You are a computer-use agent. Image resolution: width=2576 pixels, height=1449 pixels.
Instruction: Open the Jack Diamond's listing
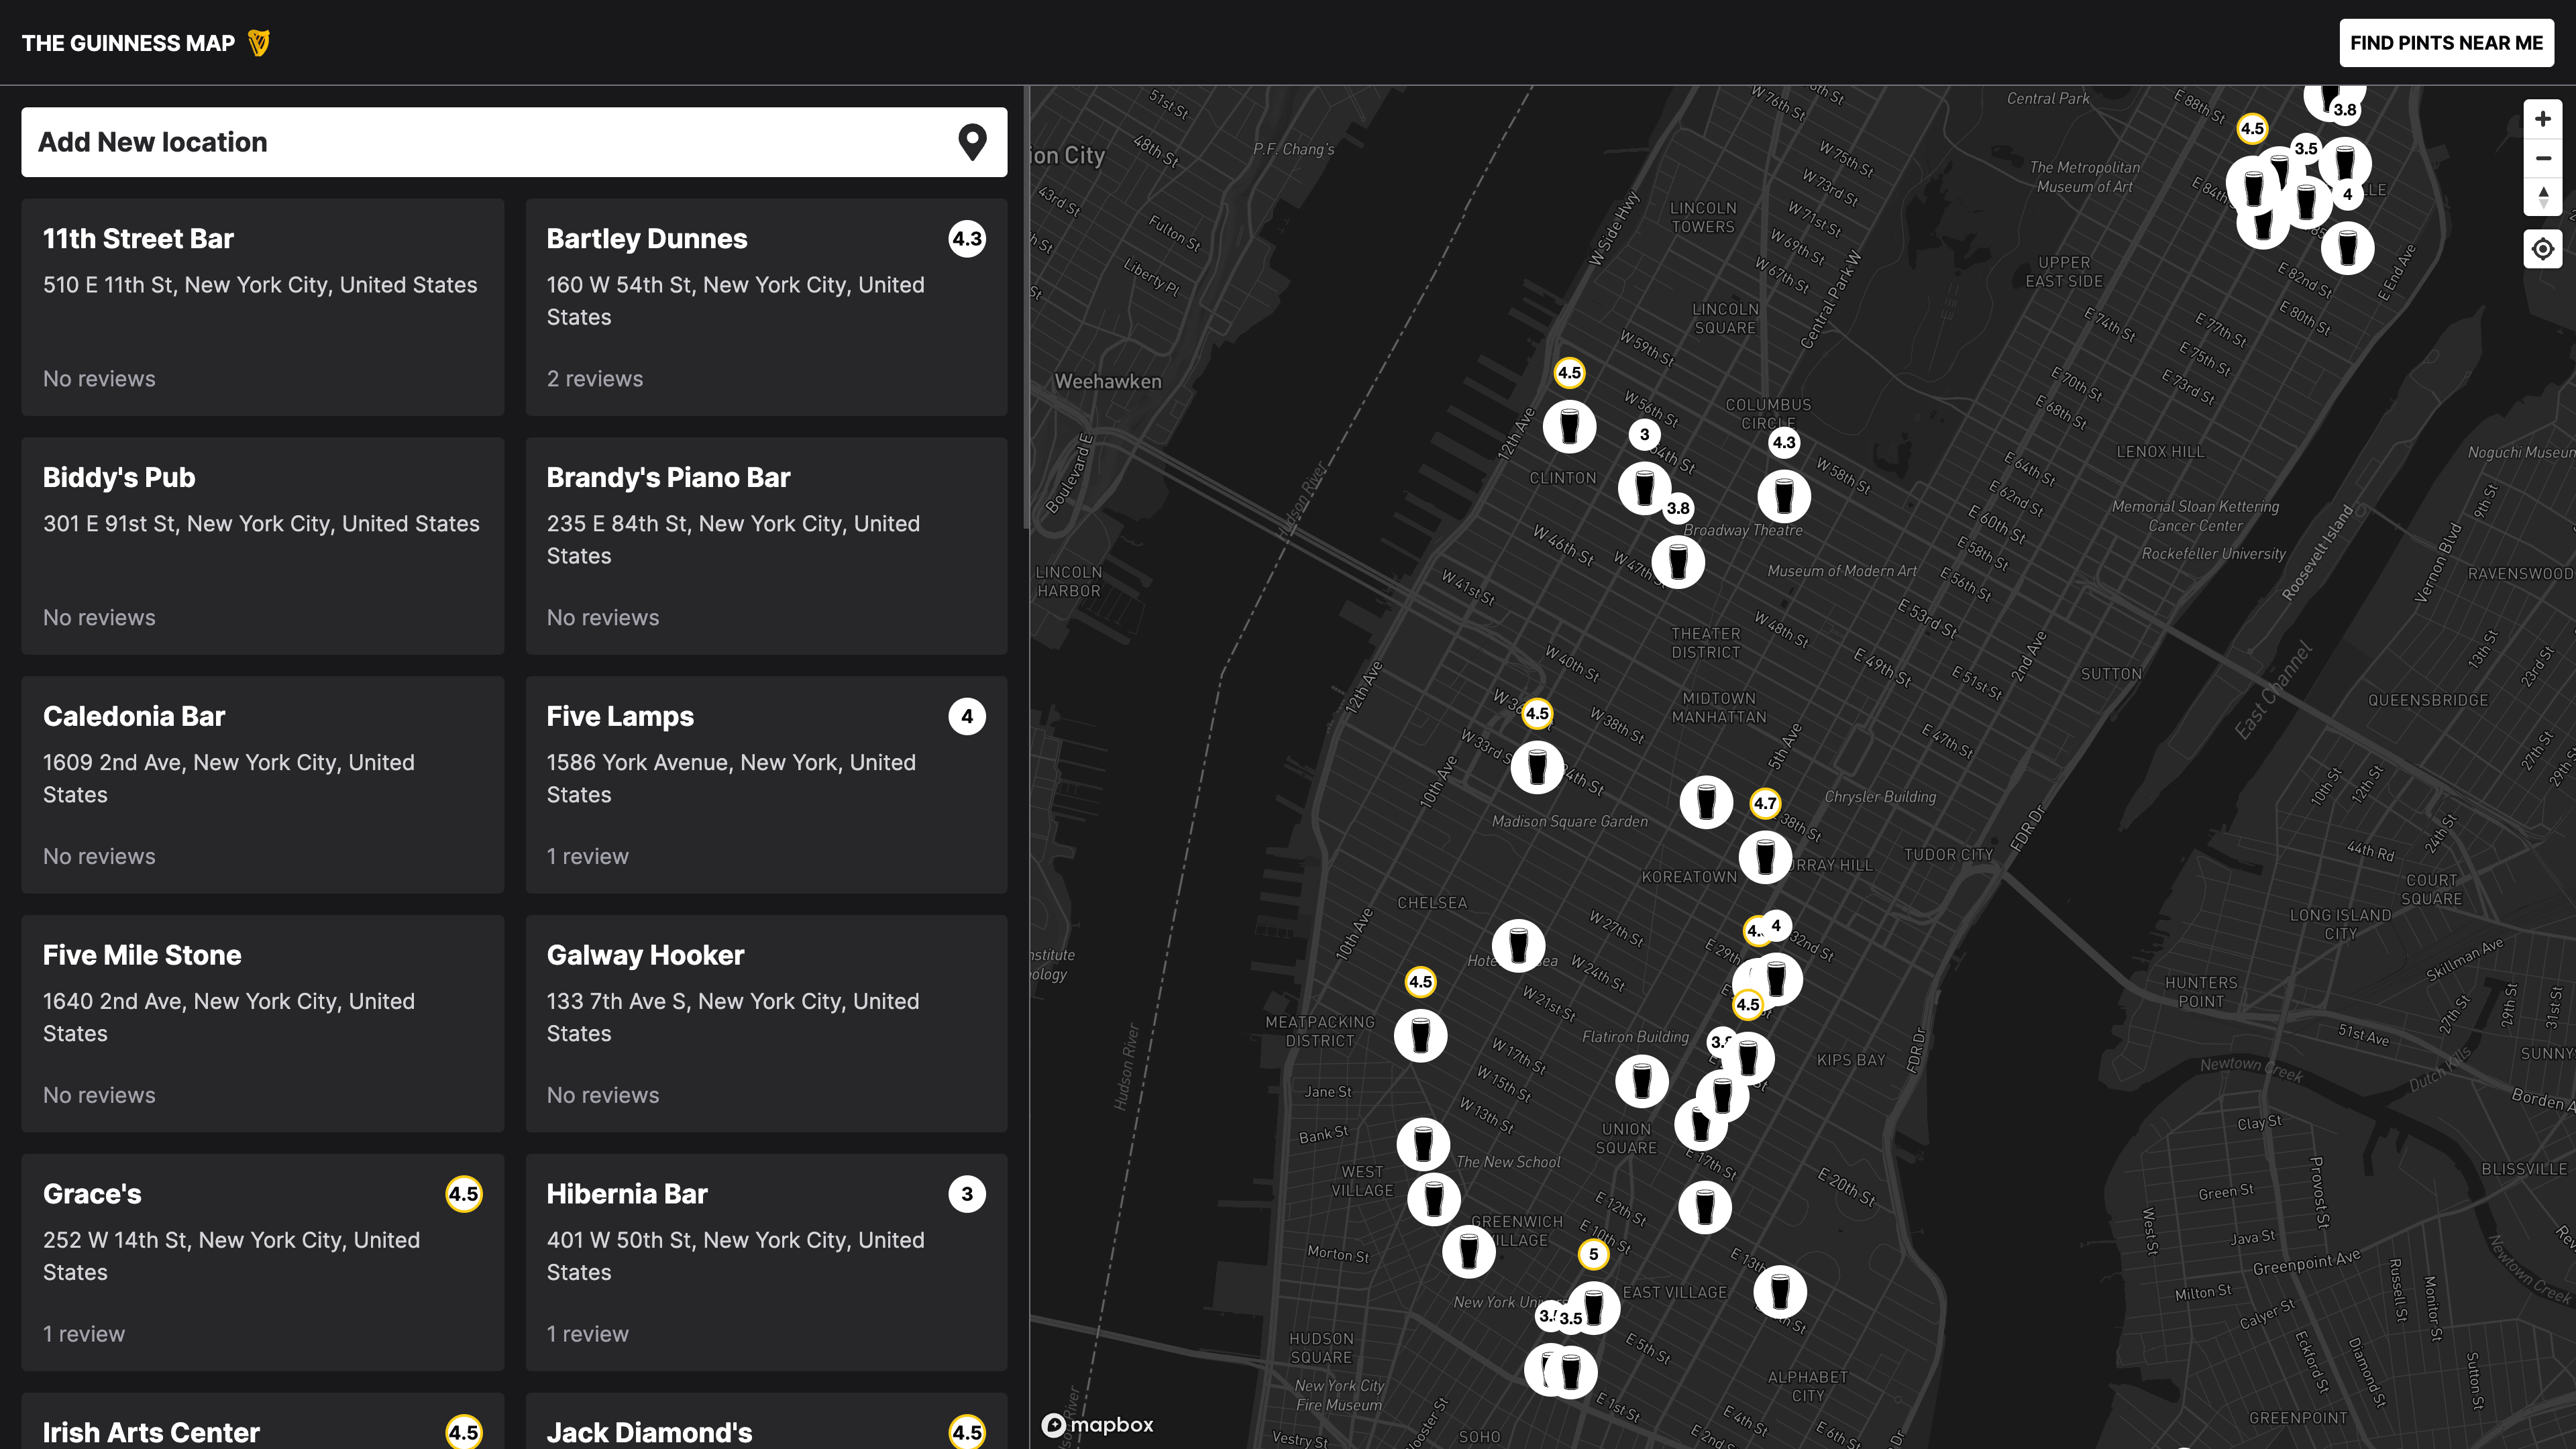click(x=766, y=1421)
